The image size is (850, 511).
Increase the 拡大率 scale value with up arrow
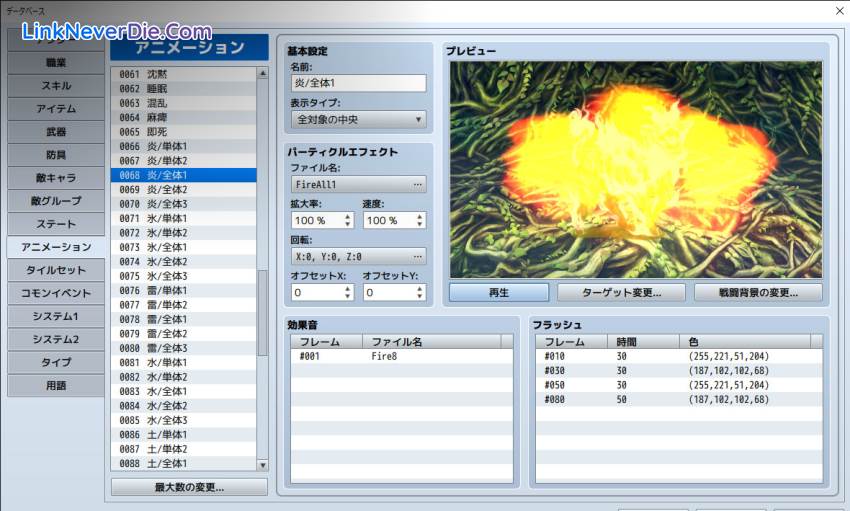tap(348, 216)
